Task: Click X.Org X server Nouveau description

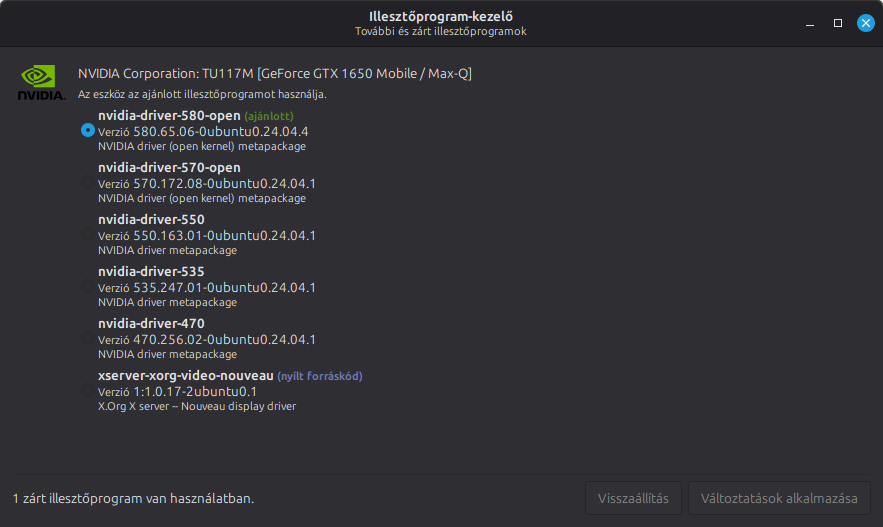Action: (197, 406)
